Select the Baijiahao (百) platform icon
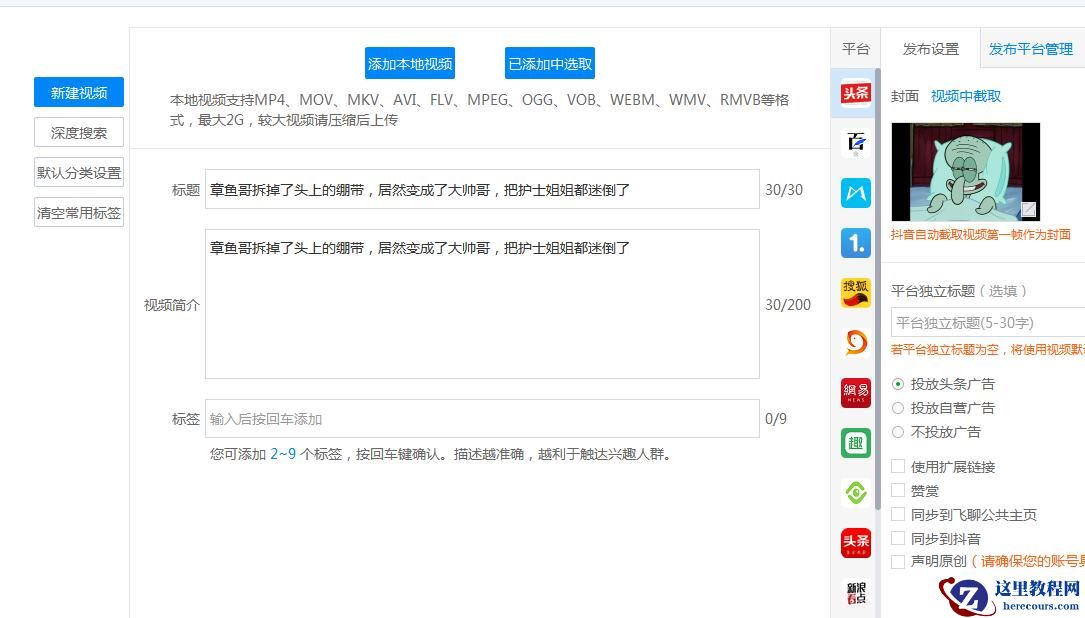The height and width of the screenshot is (618, 1085). (x=855, y=143)
